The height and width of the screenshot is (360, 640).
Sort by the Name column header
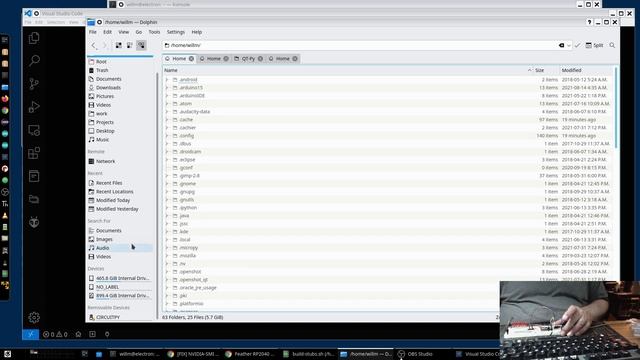tap(171, 70)
